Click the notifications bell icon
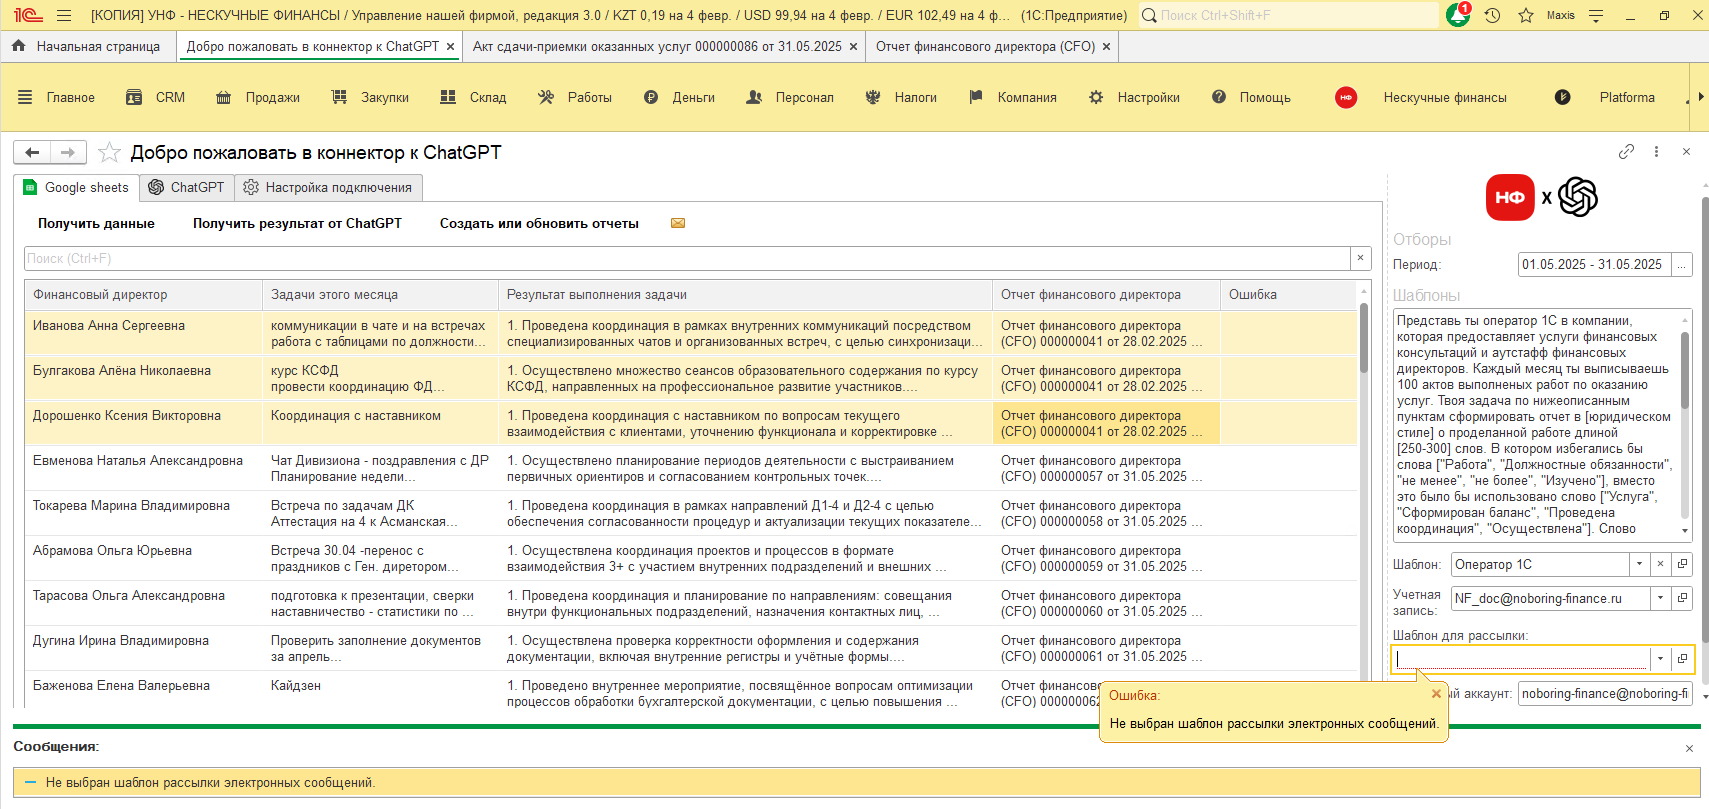Viewport: 1709px width, 809px height. [1458, 15]
